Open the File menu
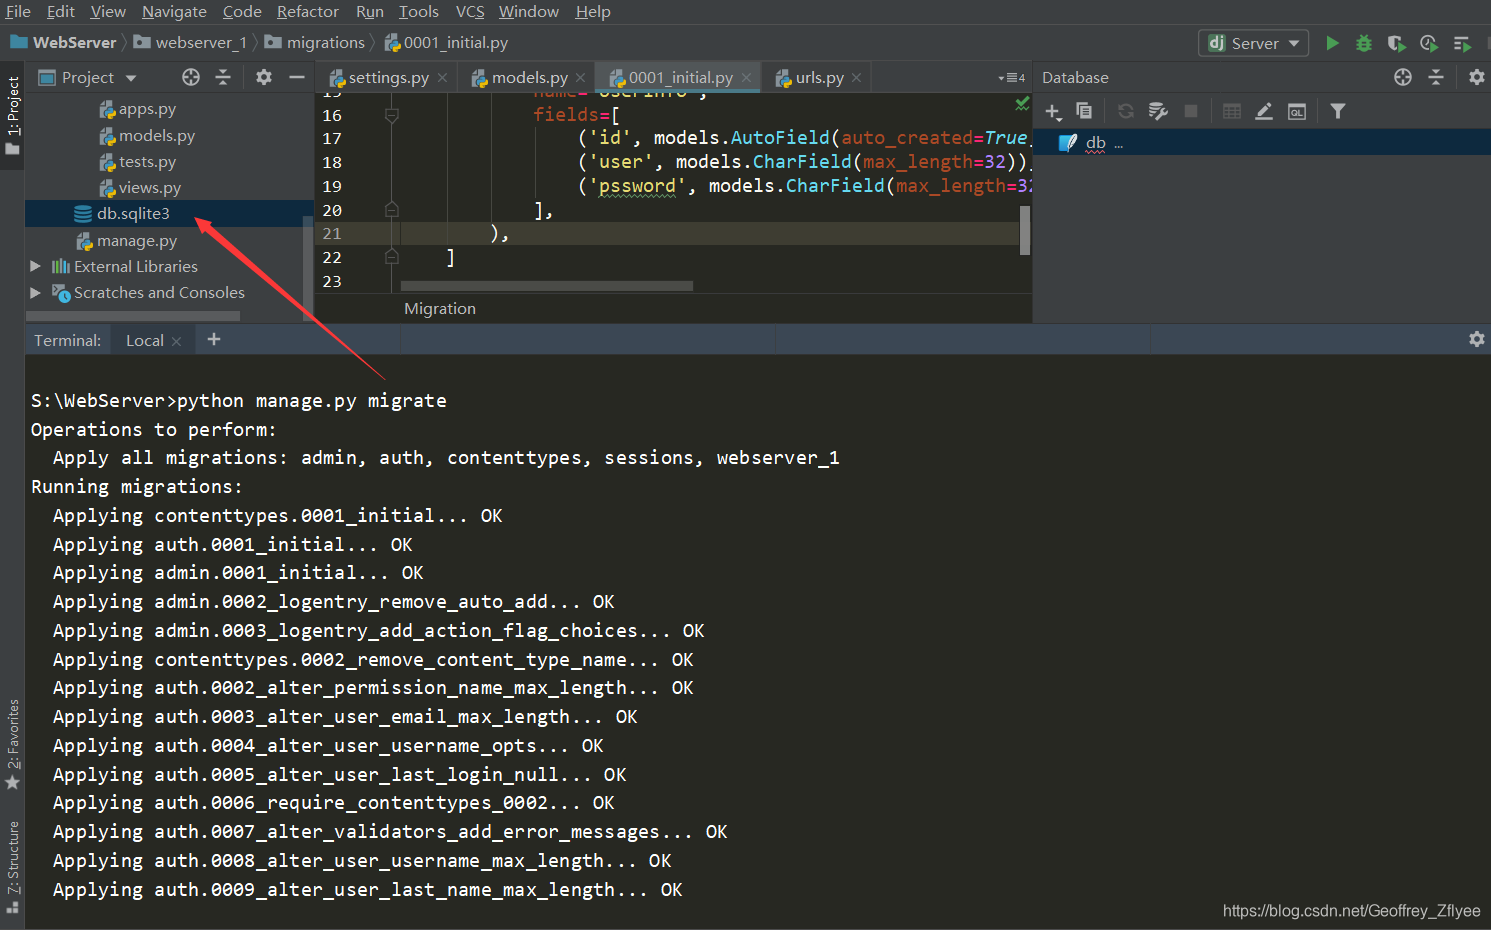The width and height of the screenshot is (1491, 930). coord(18,12)
